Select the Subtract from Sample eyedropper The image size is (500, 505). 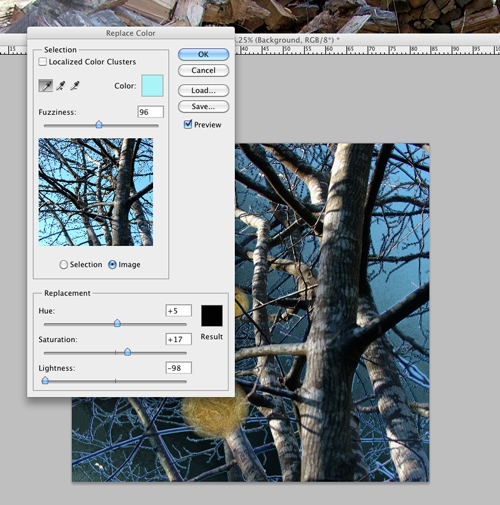[x=75, y=86]
